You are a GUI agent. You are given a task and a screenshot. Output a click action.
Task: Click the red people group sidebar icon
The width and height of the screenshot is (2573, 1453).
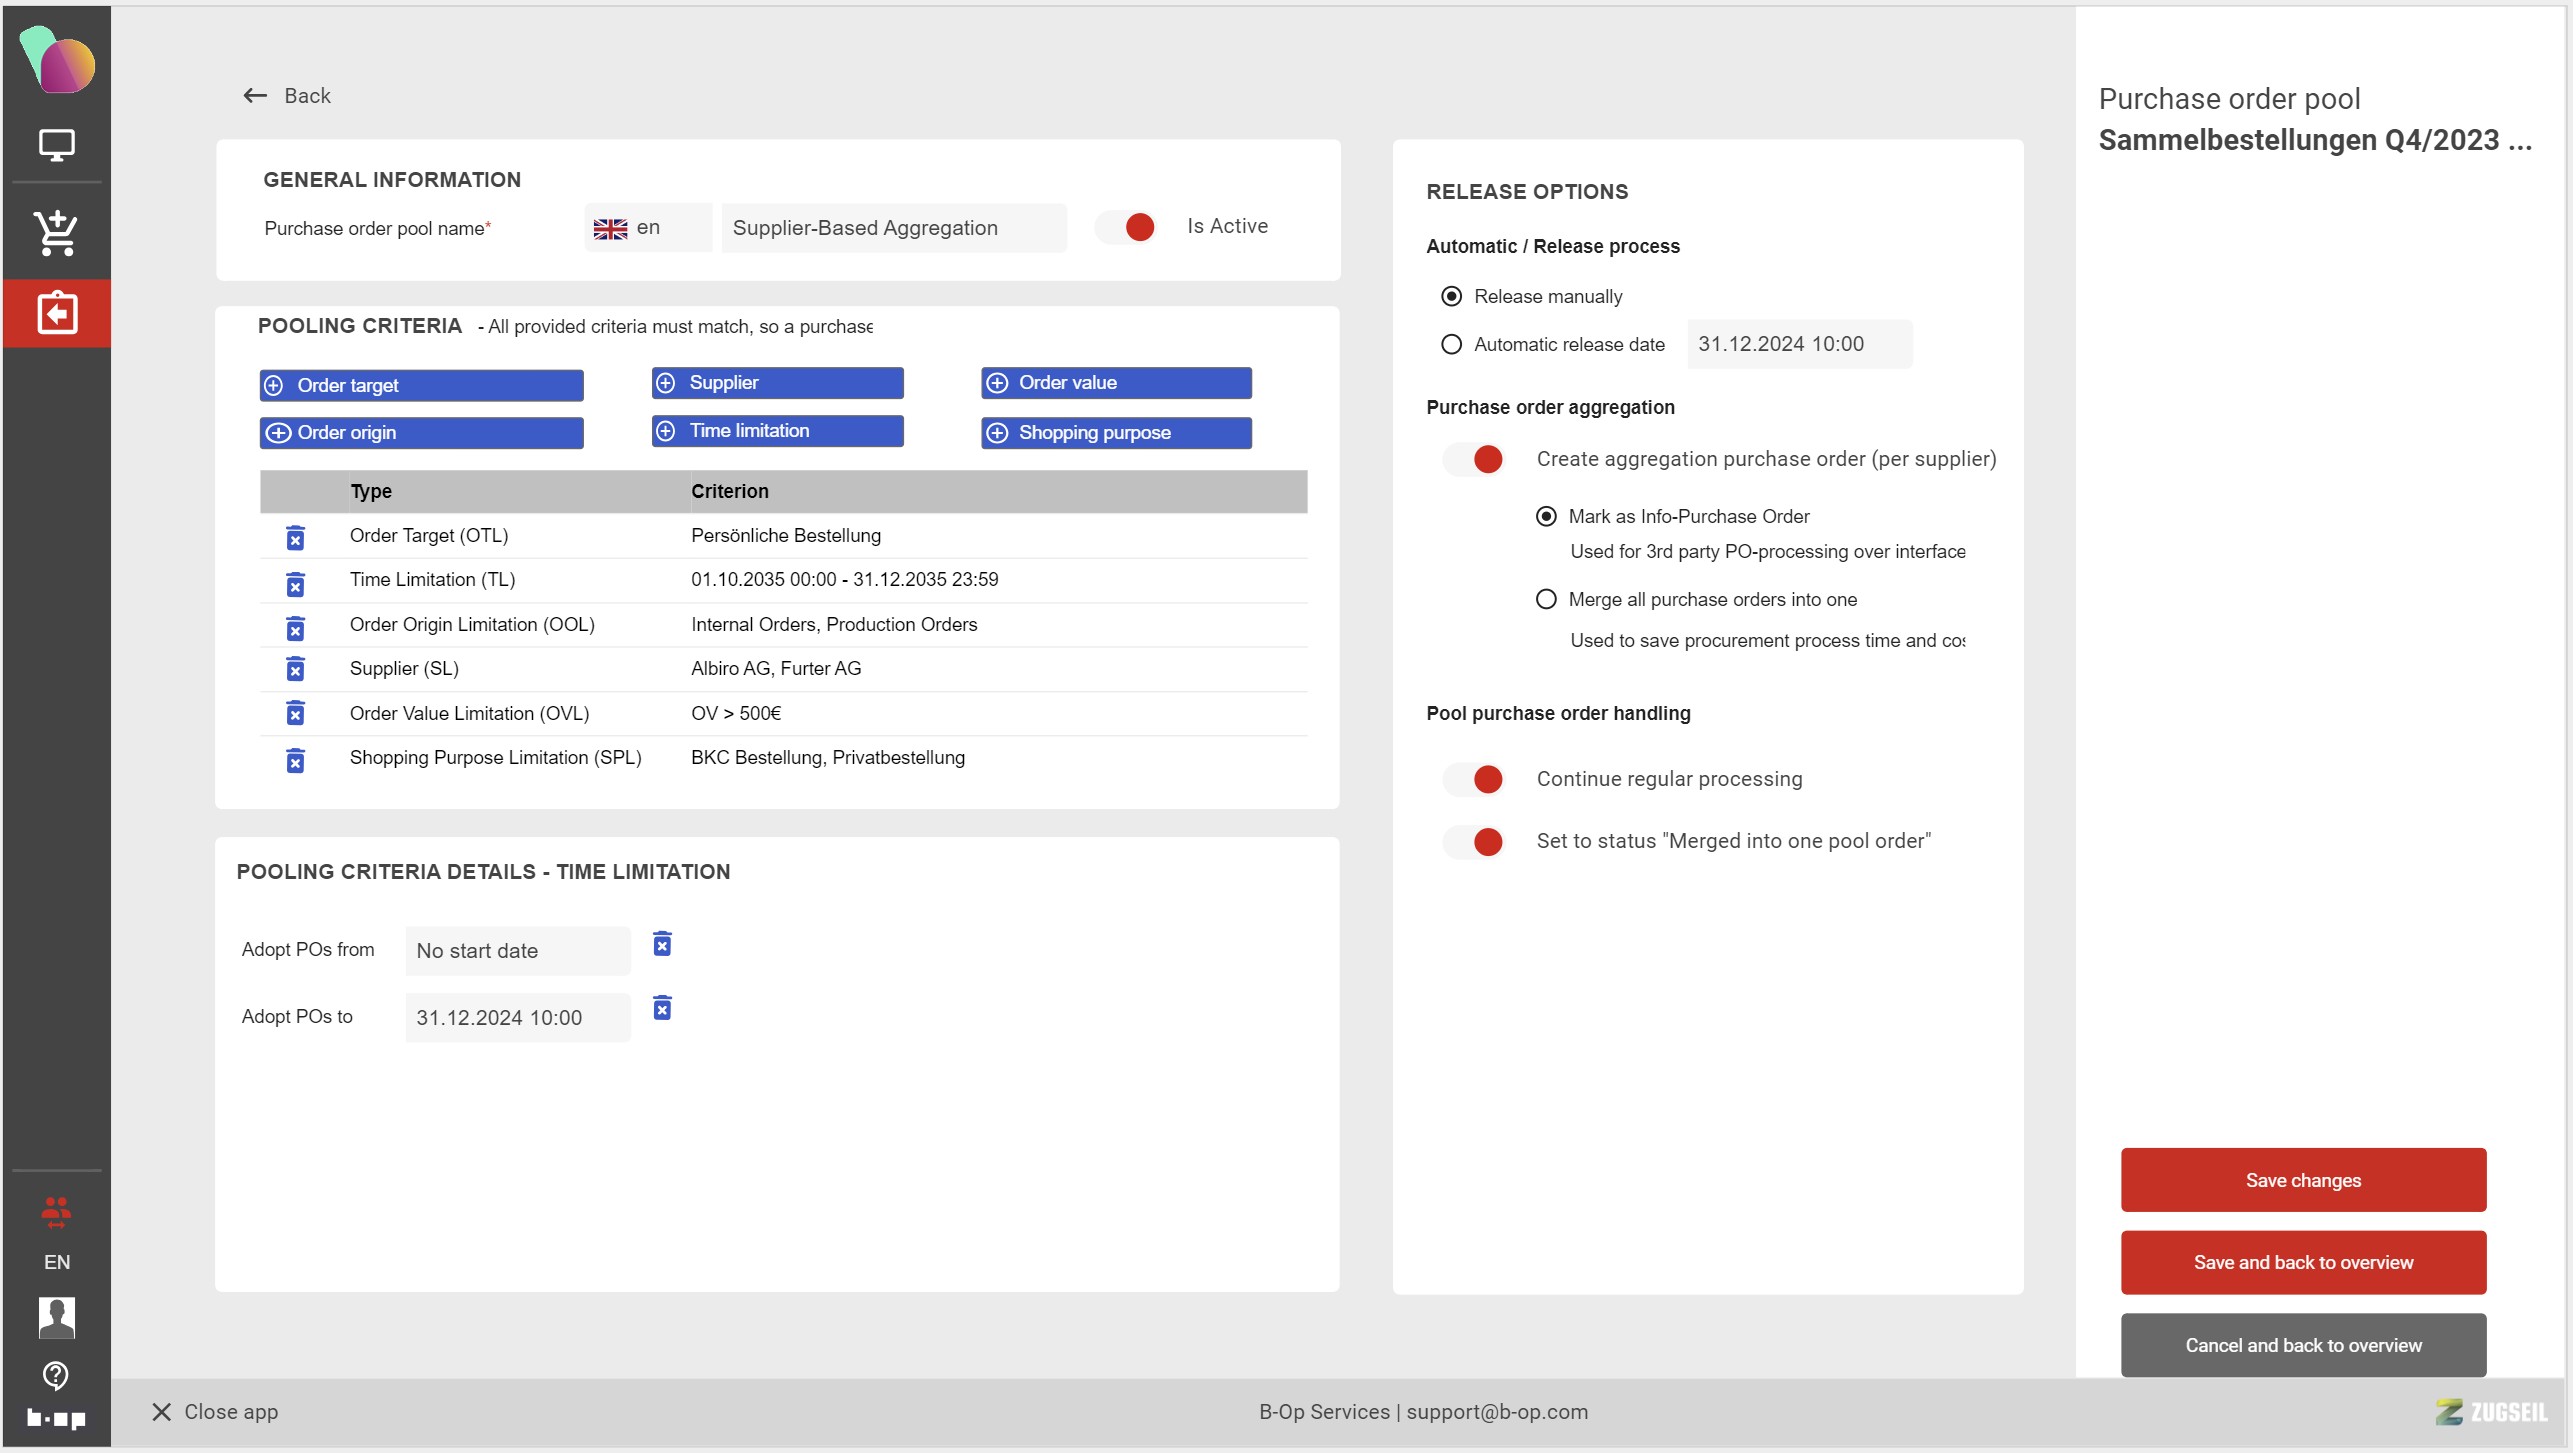coord(56,1212)
